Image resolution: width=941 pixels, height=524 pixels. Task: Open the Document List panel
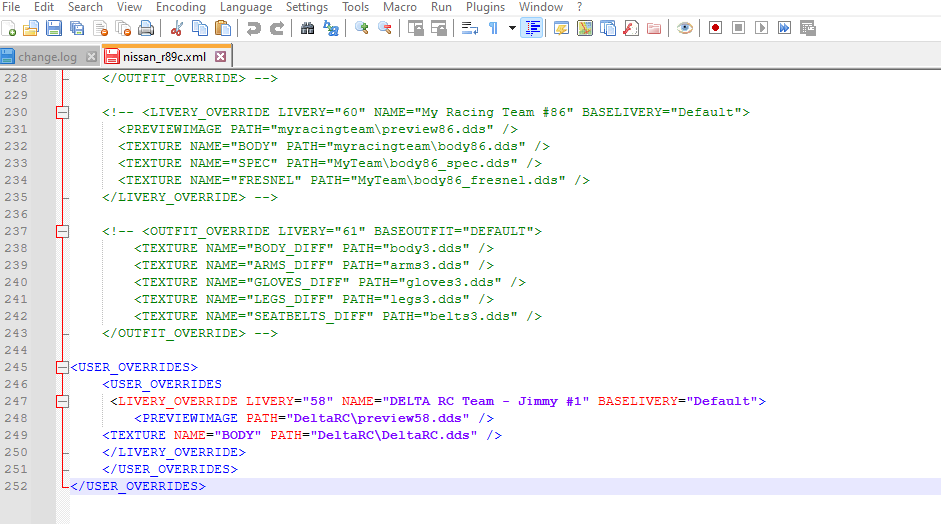point(607,28)
